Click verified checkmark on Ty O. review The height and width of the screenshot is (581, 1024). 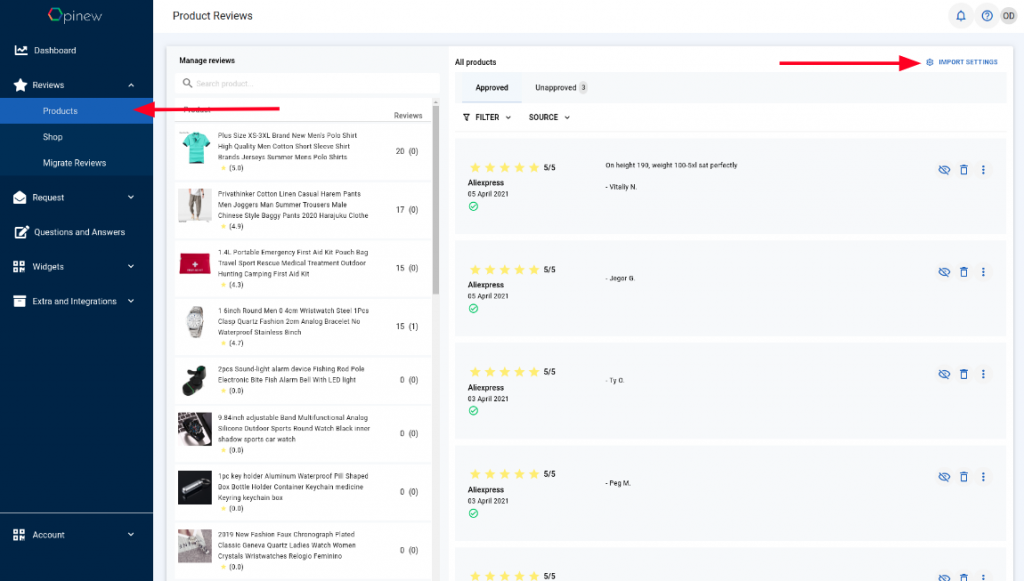[x=473, y=411]
